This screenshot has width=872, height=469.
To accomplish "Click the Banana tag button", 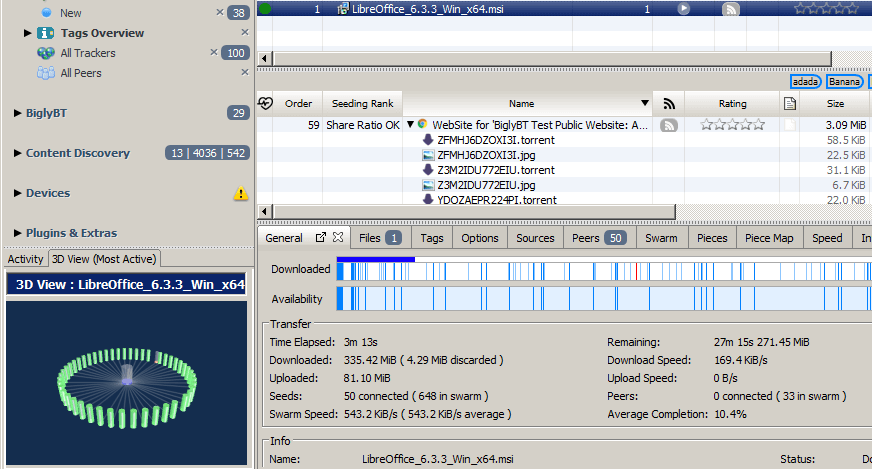I will tap(844, 82).
